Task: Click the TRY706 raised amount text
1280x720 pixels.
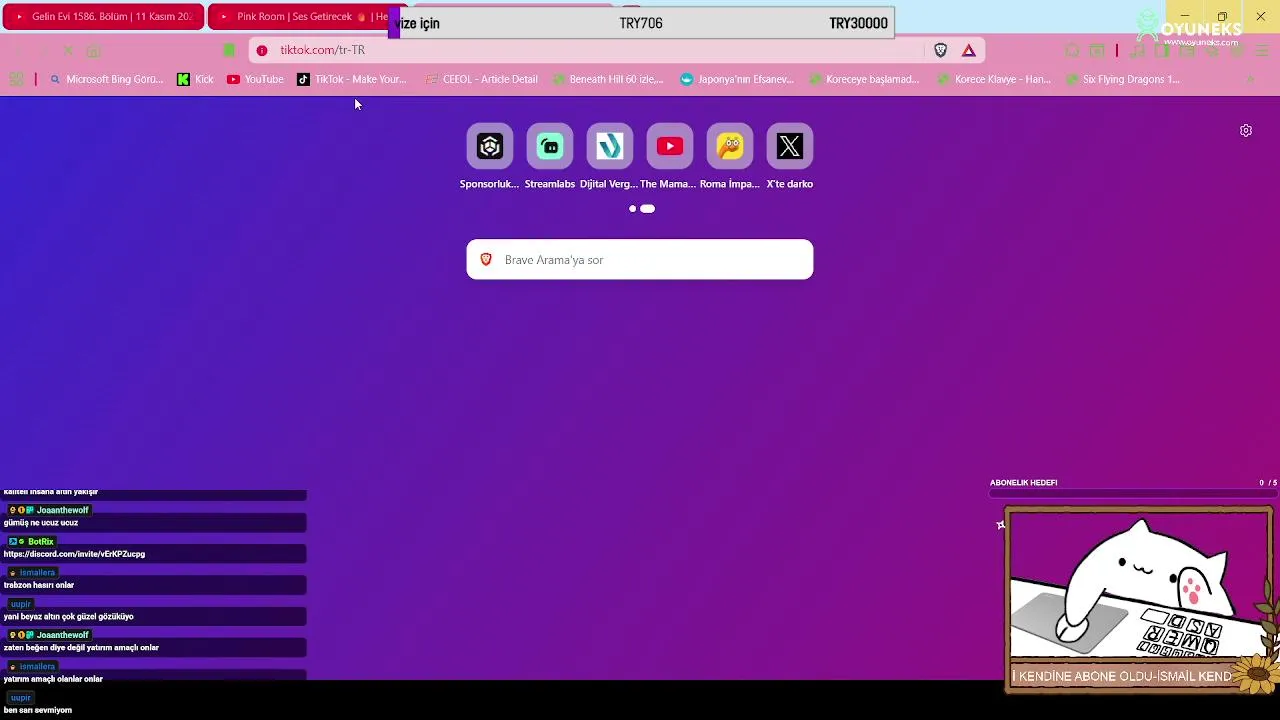Action: pyautogui.click(x=641, y=23)
